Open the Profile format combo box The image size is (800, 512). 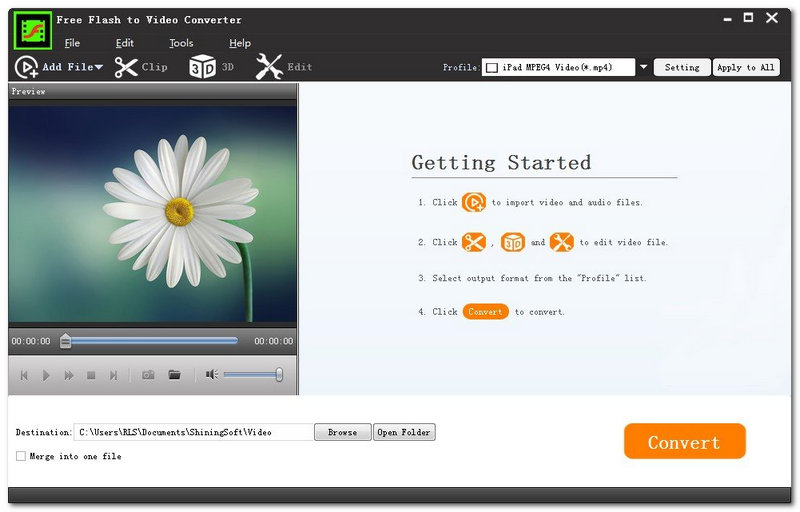click(559, 68)
